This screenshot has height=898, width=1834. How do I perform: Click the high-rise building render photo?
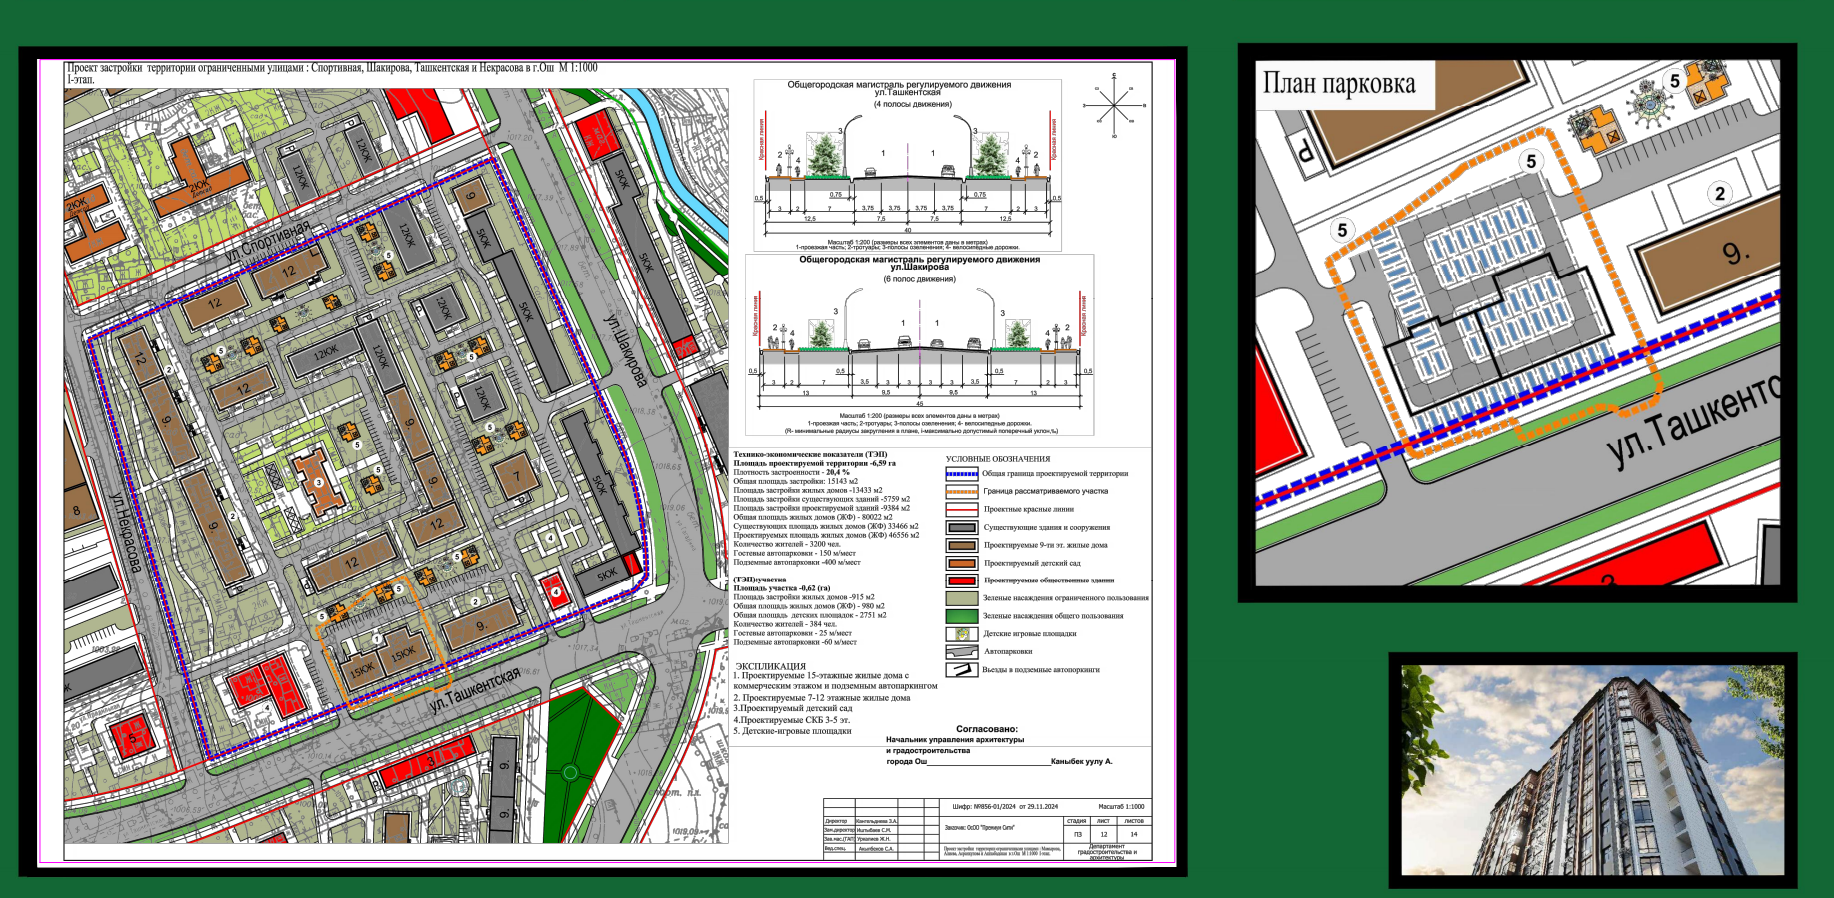tap(1593, 770)
